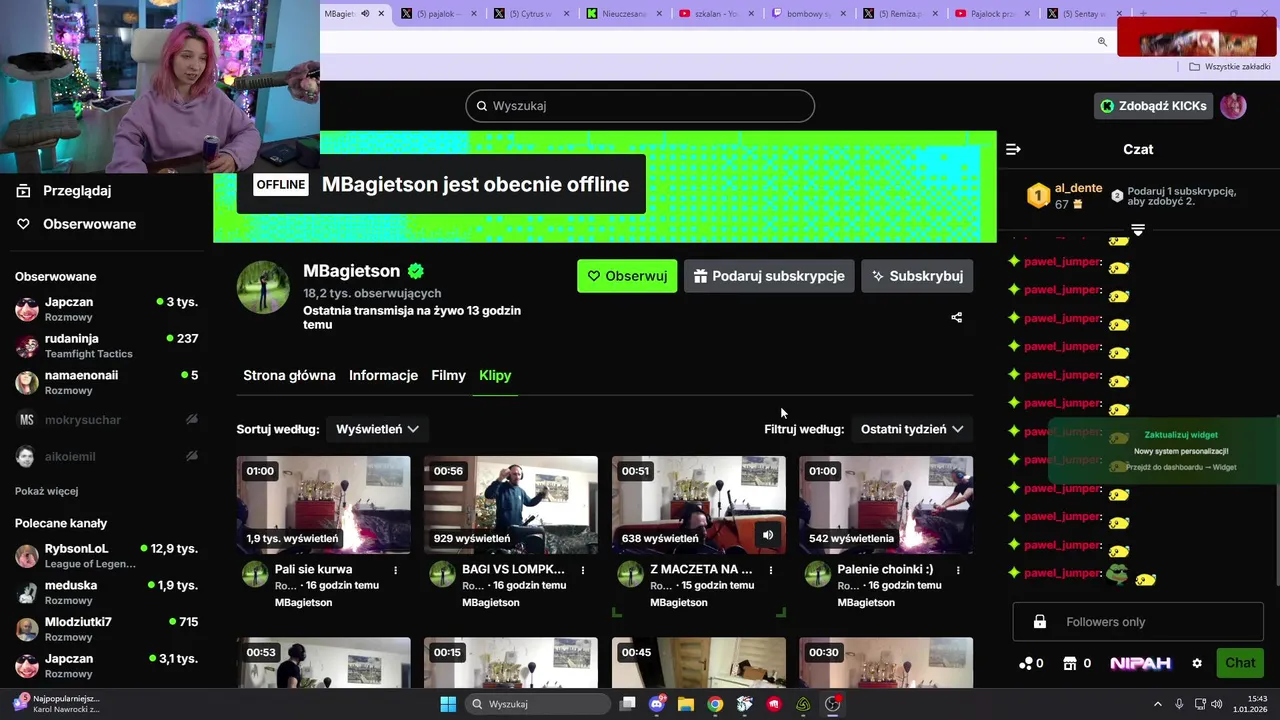Open user profile avatar in top bar
The height and width of the screenshot is (720, 1280).
point(1233,106)
